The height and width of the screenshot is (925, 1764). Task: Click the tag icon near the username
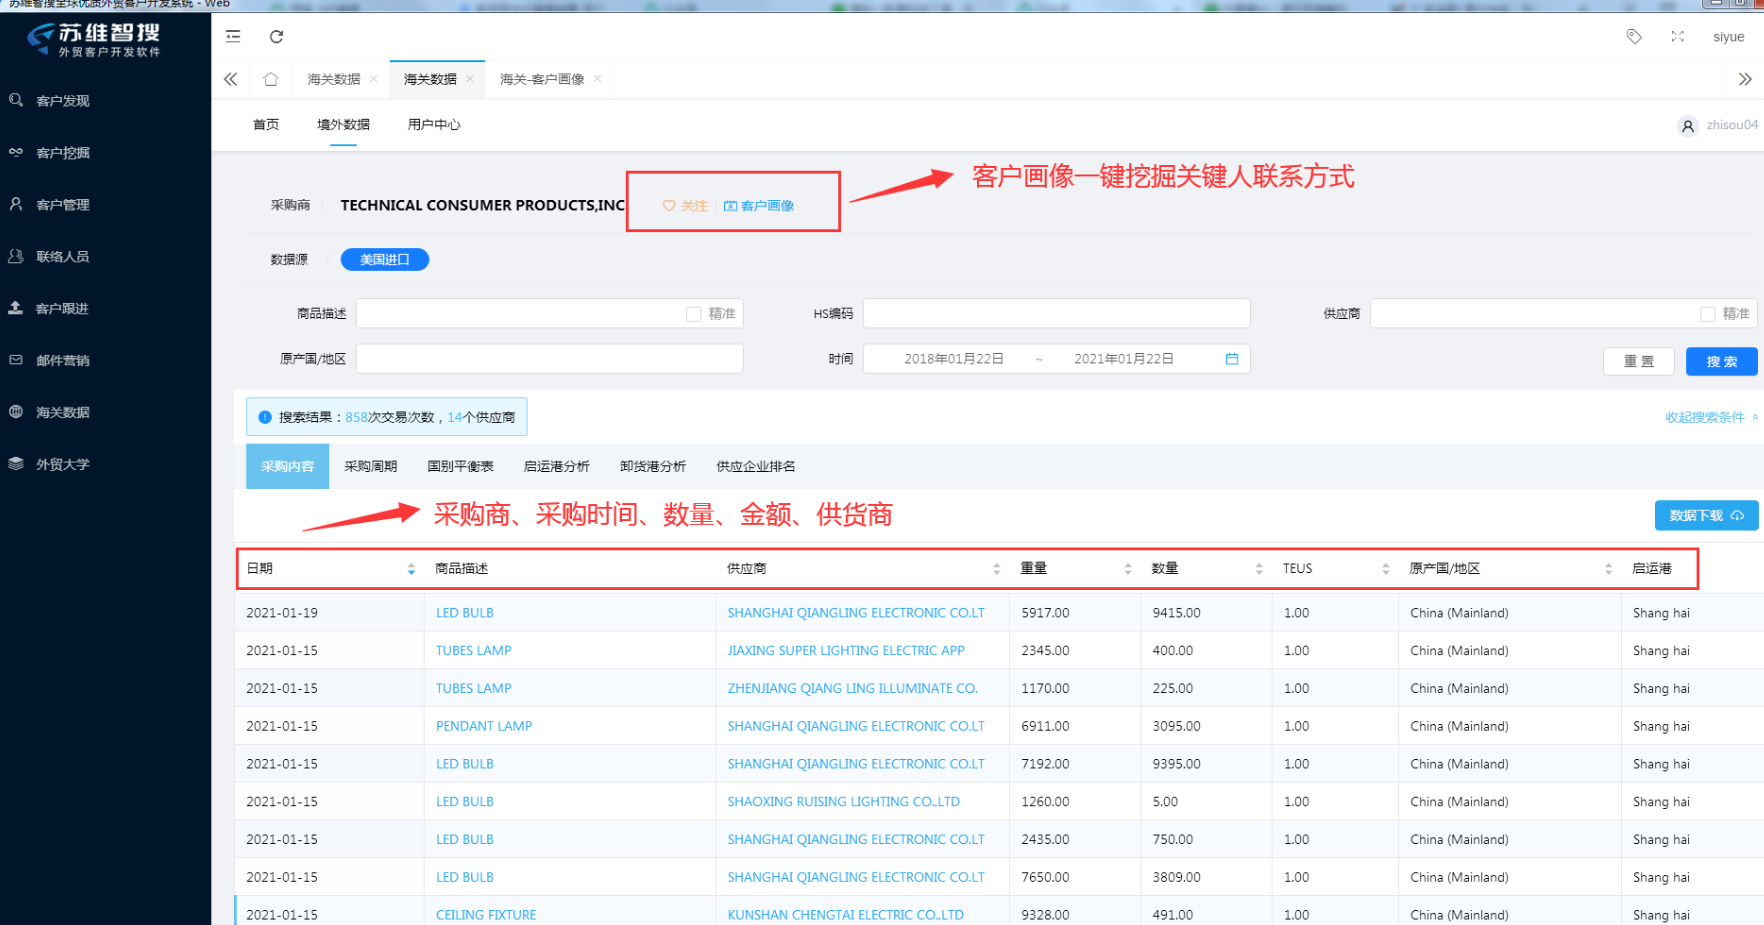pyautogui.click(x=1634, y=37)
